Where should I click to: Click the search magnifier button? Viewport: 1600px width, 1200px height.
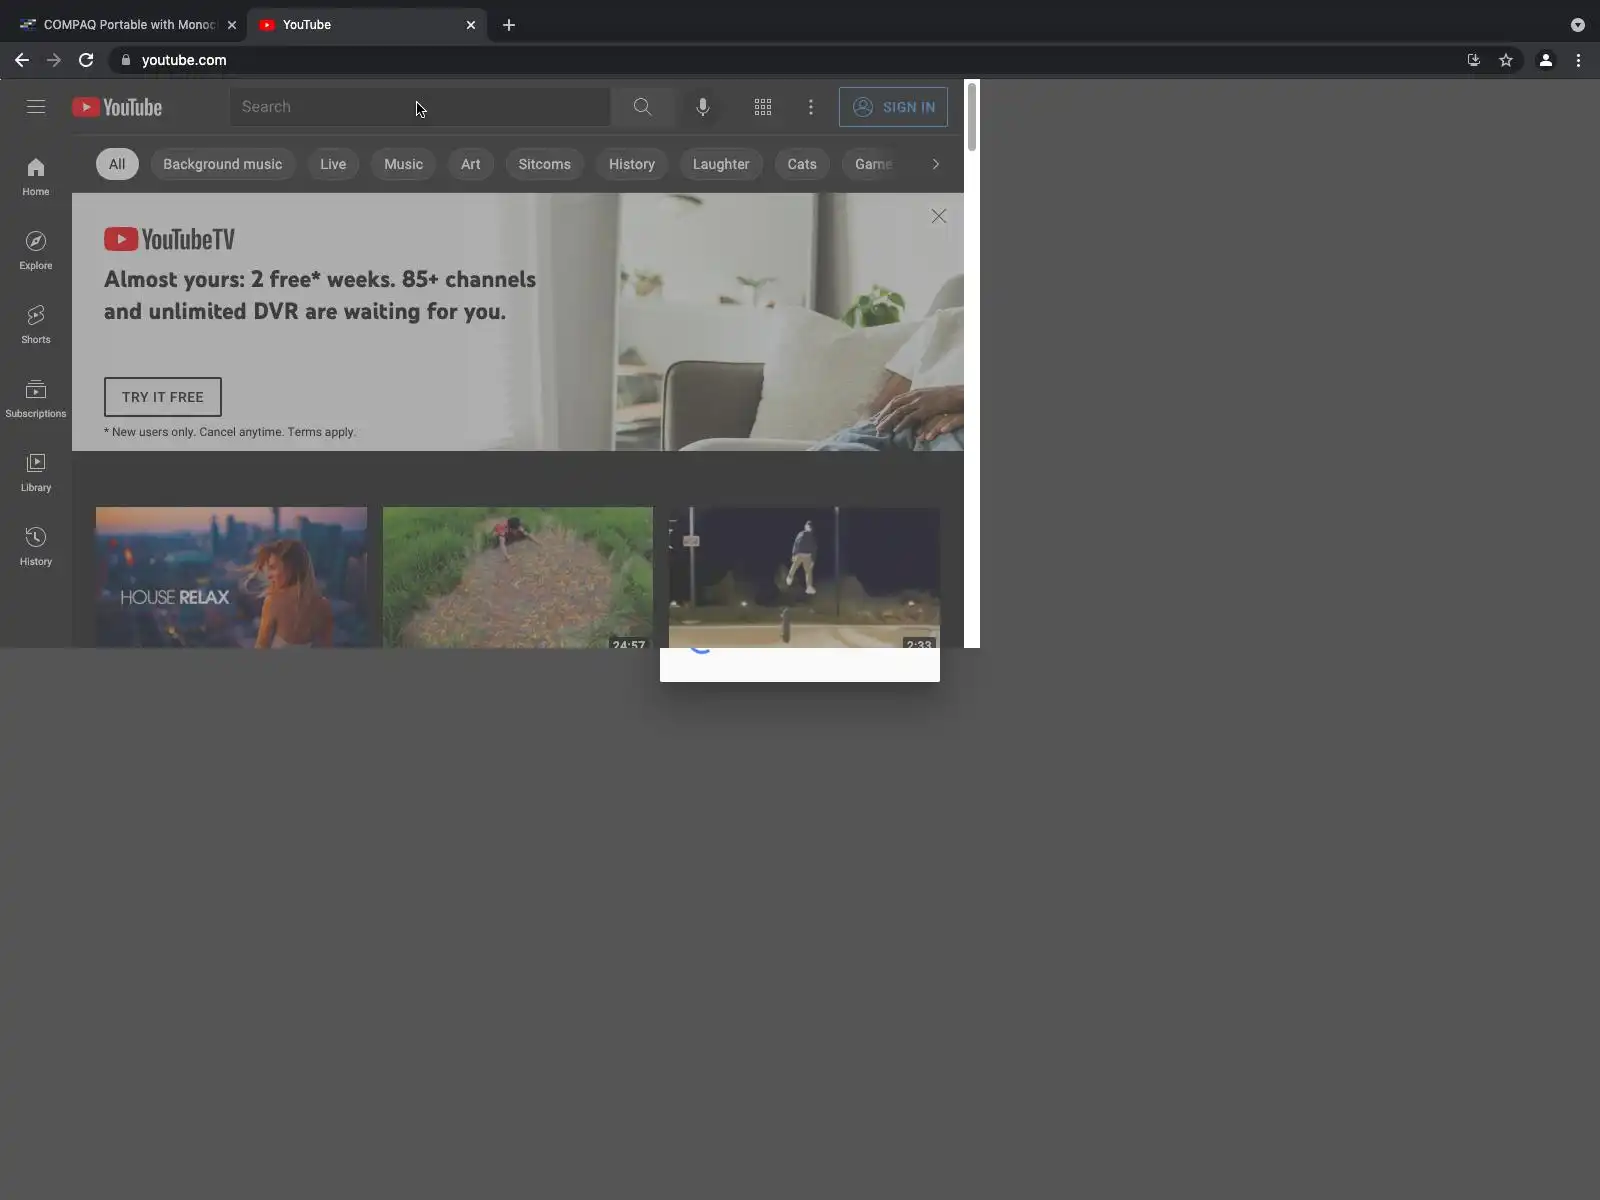642,107
